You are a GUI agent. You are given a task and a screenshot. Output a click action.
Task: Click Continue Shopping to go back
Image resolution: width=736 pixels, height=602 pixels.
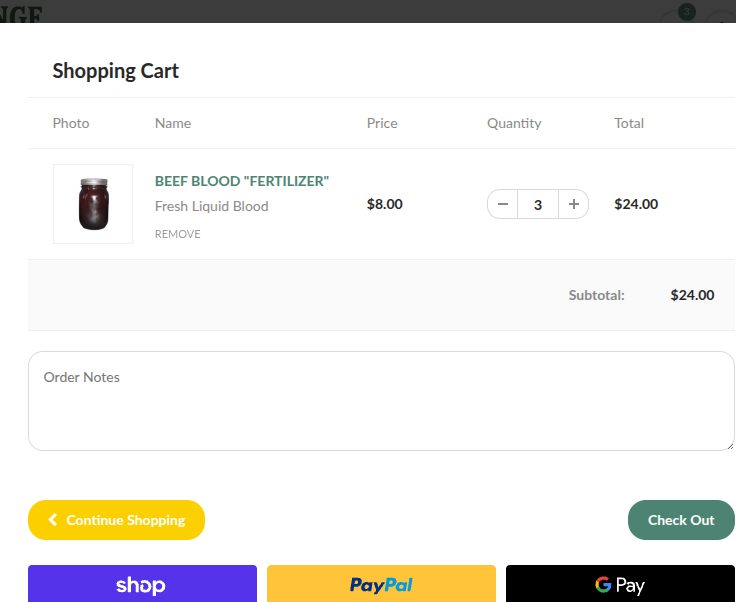pyautogui.click(x=116, y=520)
